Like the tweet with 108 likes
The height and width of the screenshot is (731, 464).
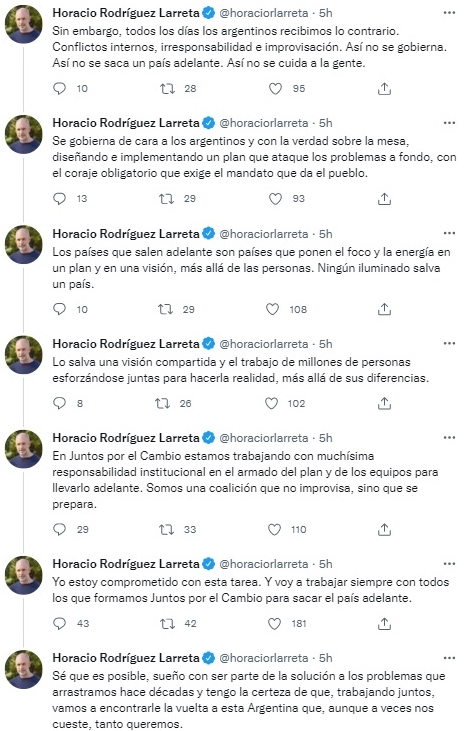[x=272, y=309]
